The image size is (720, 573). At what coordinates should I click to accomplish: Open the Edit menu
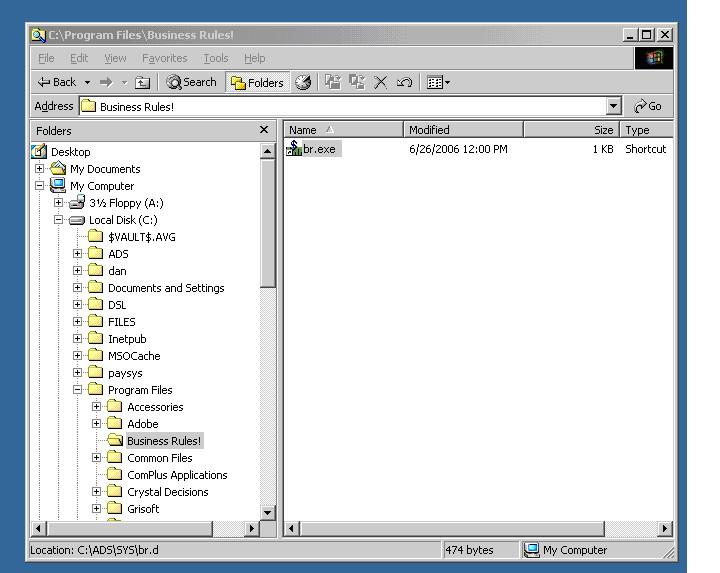click(x=79, y=58)
